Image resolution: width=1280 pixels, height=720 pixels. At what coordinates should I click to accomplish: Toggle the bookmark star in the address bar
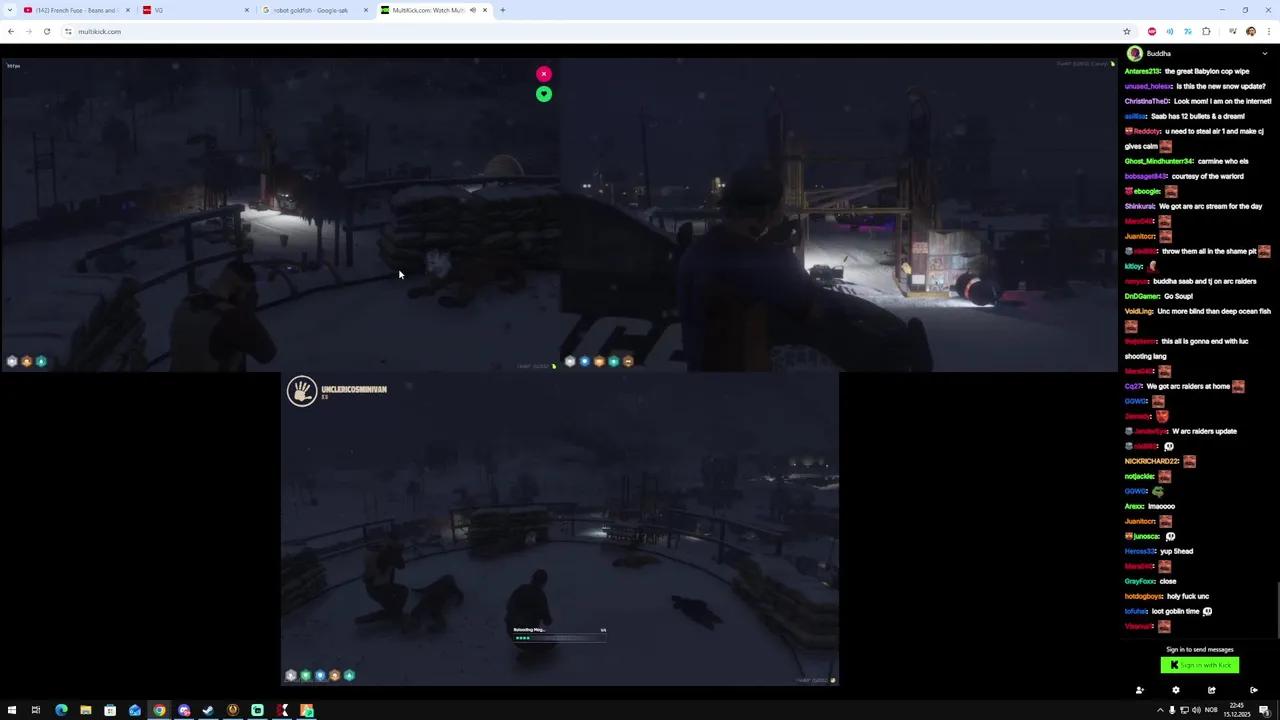tap(1127, 31)
